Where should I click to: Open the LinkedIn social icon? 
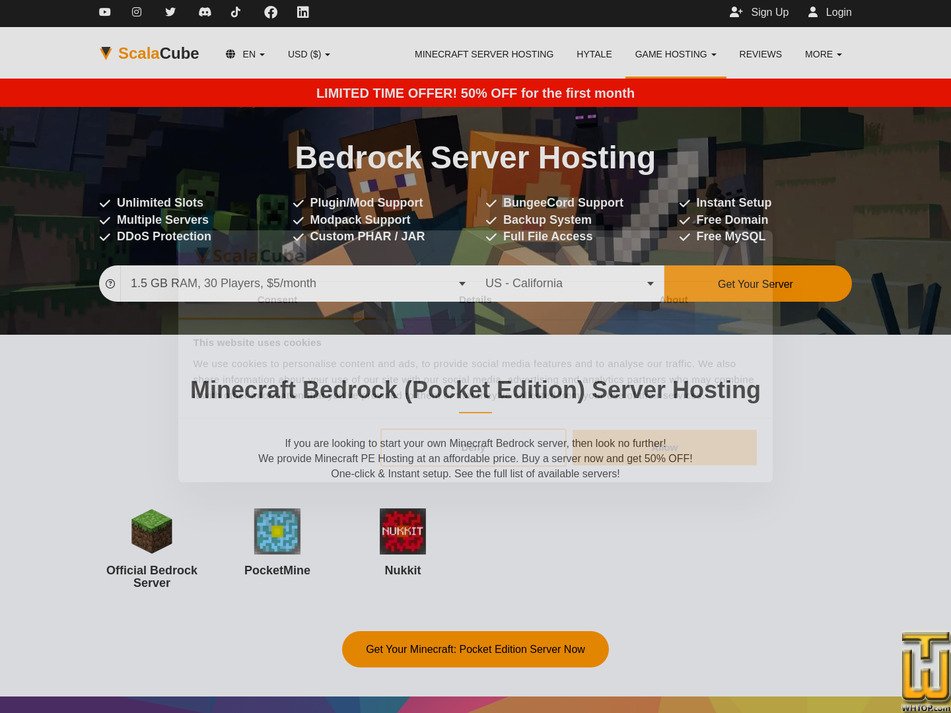[x=302, y=13]
